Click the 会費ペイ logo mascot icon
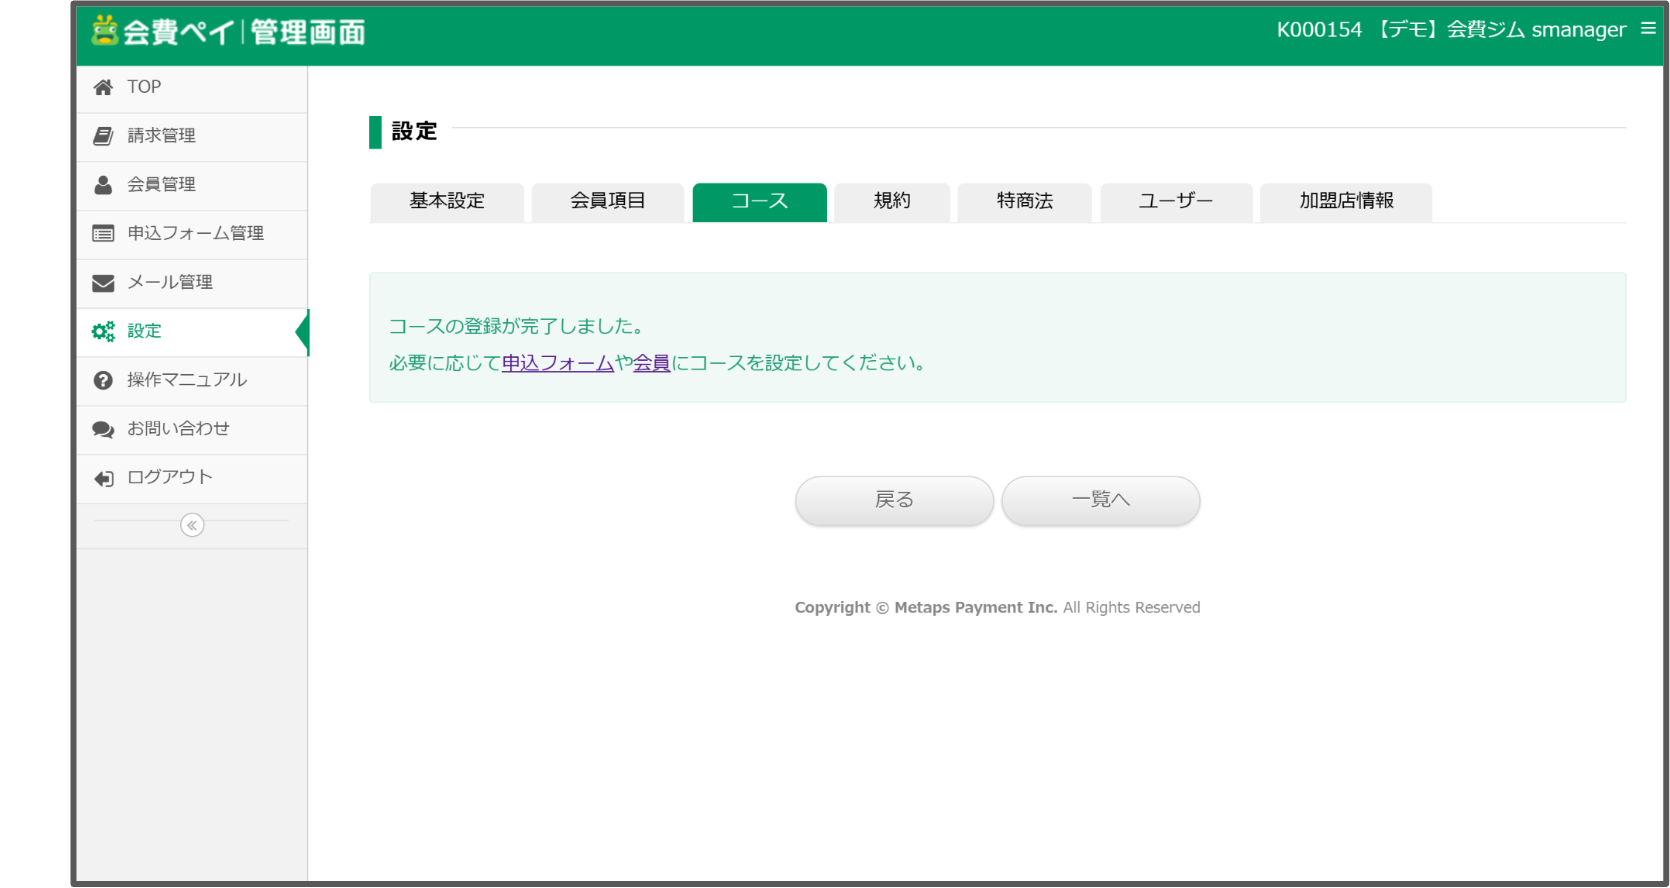The height and width of the screenshot is (888, 1670). point(104,30)
